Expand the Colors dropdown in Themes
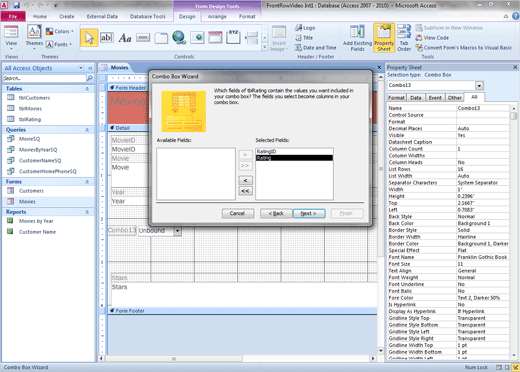This screenshot has width=520, height=372. pos(60,31)
